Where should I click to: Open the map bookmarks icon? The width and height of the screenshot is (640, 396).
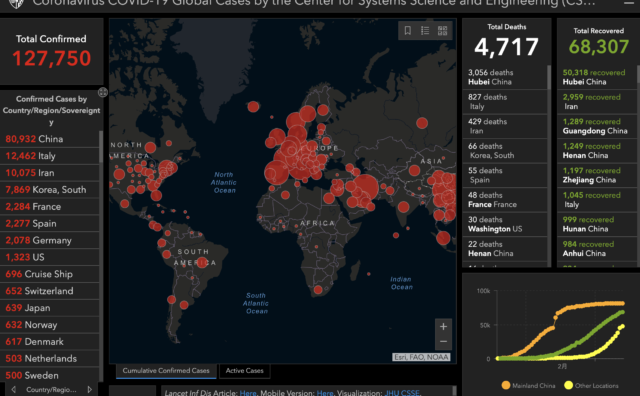[x=407, y=31]
